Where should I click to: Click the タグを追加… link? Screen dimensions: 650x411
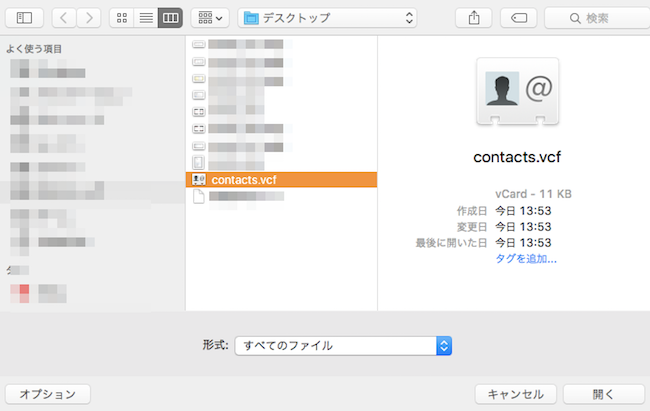click(x=526, y=258)
